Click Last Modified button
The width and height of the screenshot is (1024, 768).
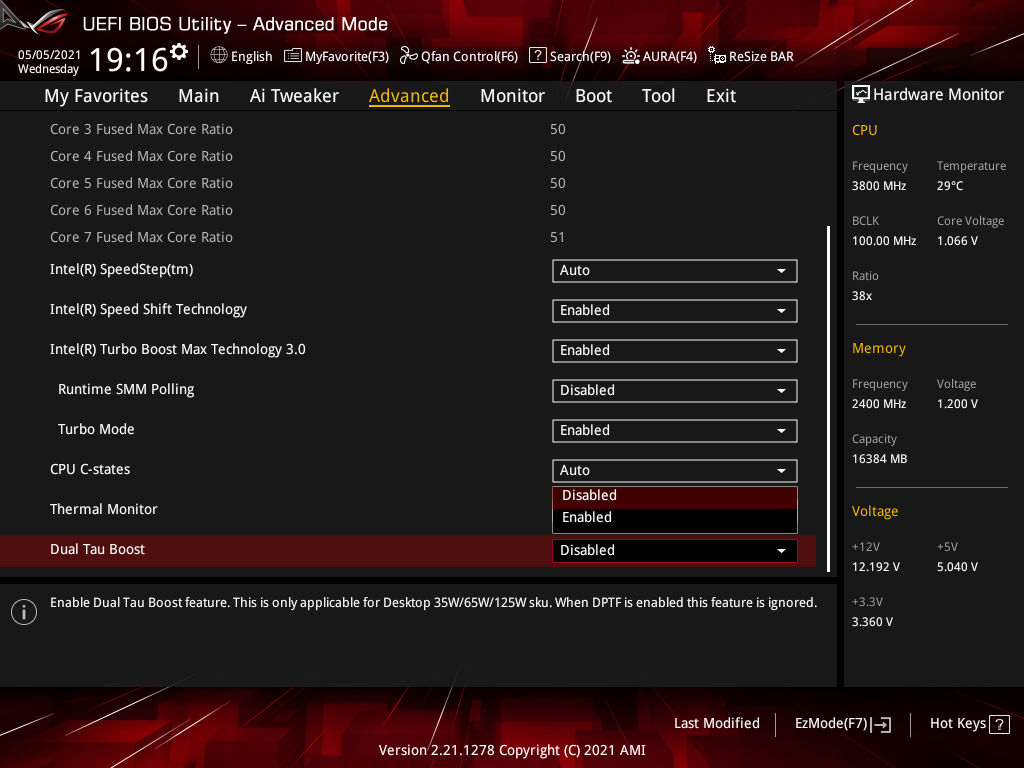coord(717,724)
